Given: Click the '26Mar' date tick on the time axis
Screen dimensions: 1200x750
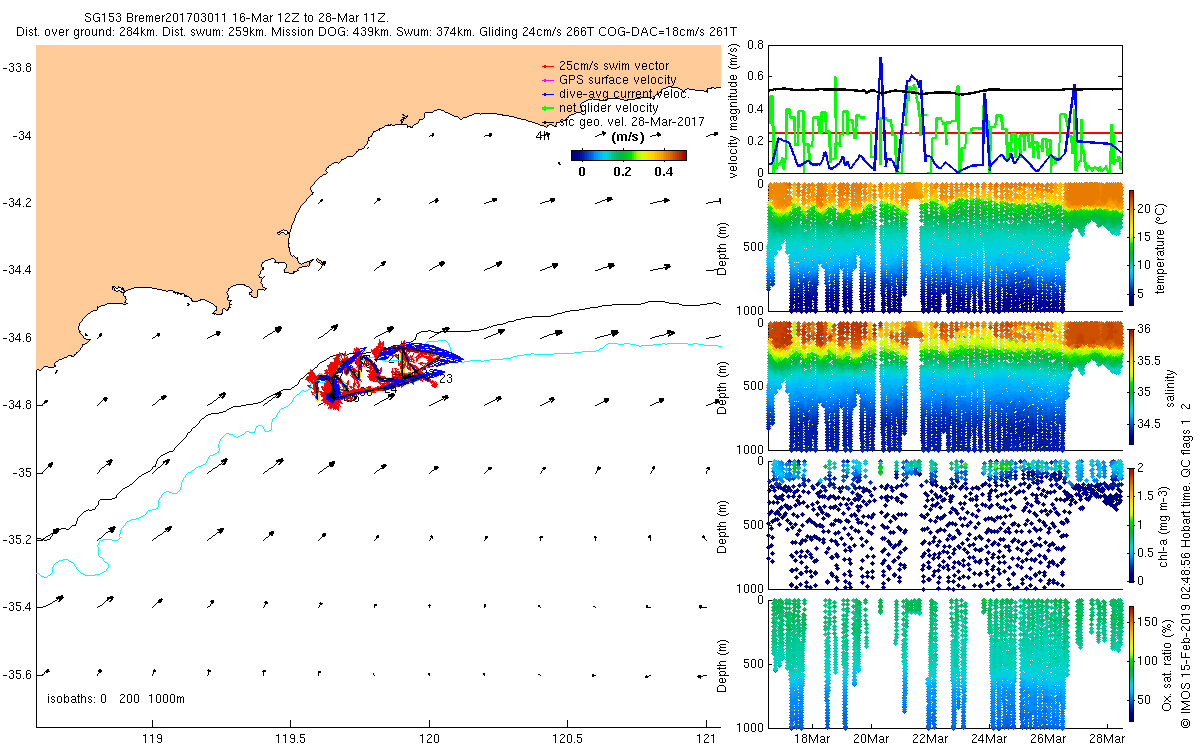Looking at the screenshot, I should click(x=1048, y=739).
